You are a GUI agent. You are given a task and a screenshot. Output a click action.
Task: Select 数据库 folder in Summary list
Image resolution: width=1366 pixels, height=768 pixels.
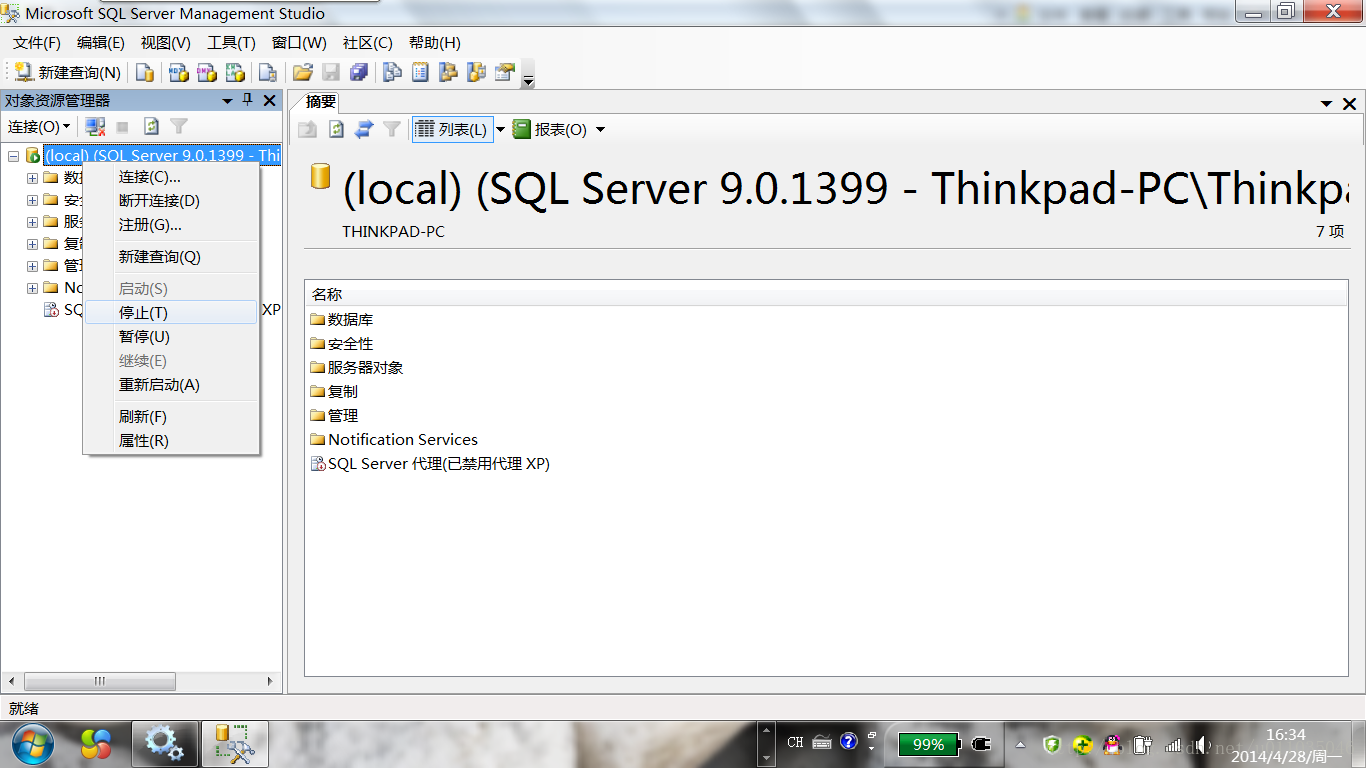[342, 320]
